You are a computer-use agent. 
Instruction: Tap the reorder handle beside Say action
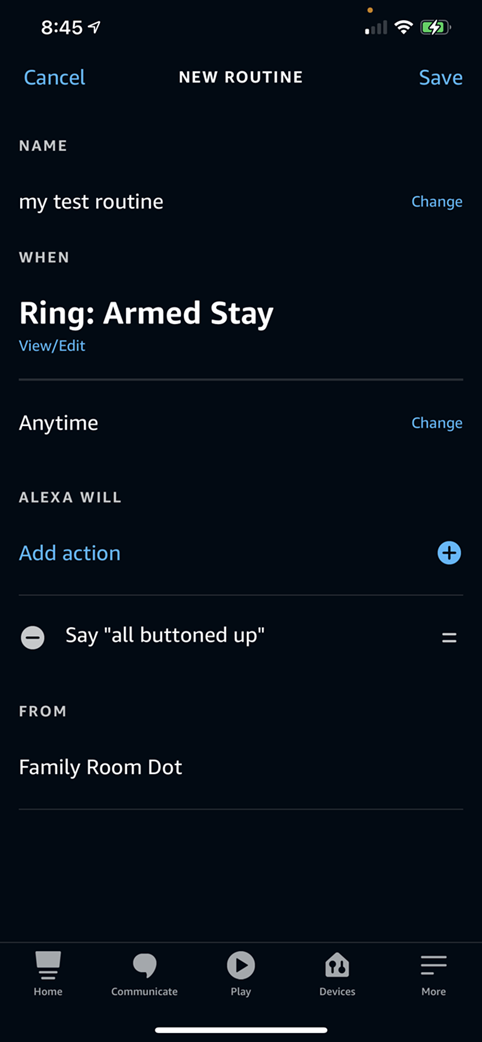pos(449,638)
